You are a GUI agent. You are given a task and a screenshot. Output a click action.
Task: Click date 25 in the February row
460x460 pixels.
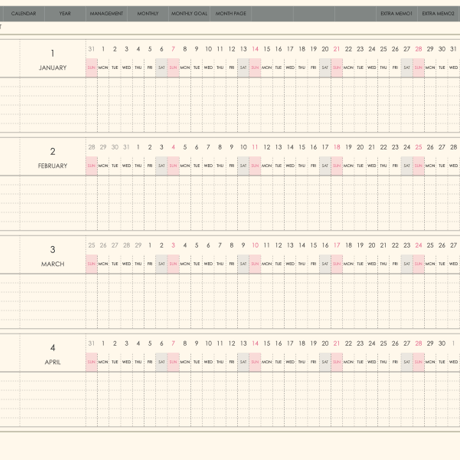click(419, 147)
